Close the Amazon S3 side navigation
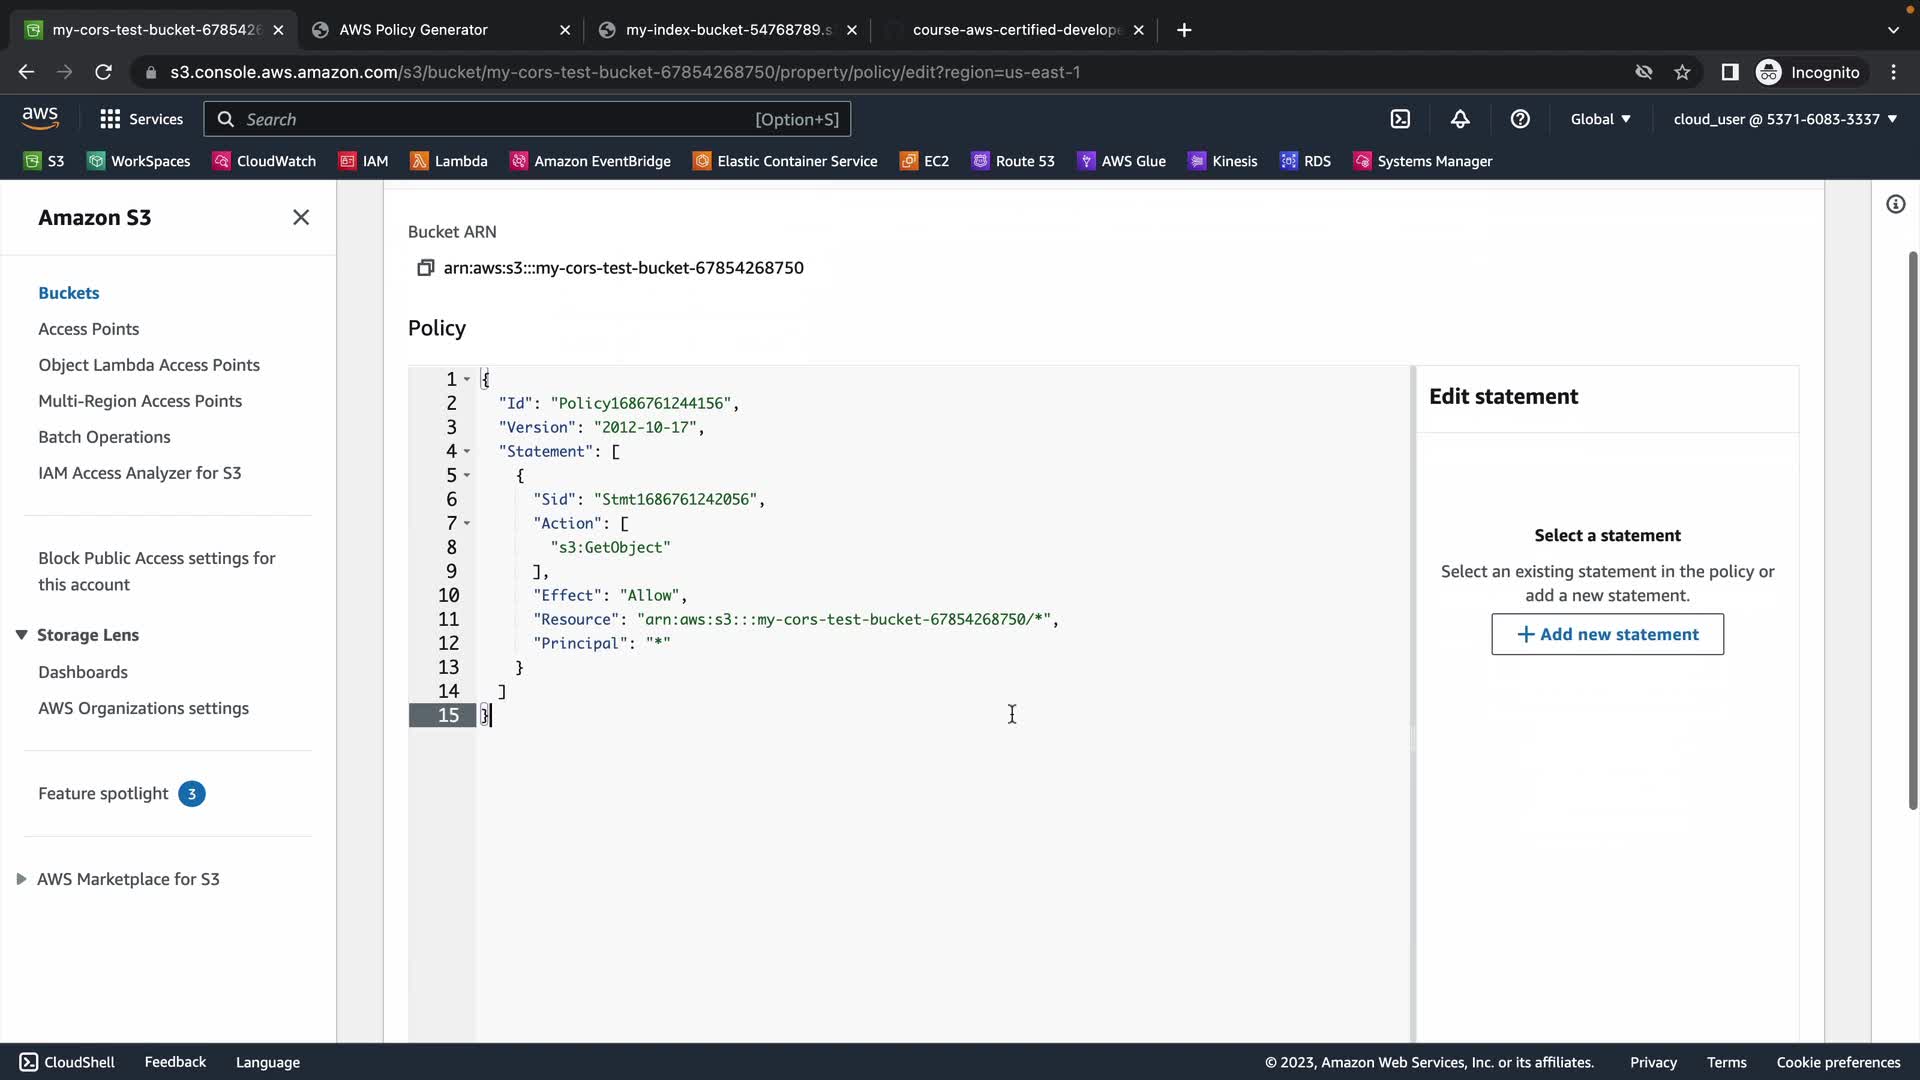This screenshot has height=1080, width=1920. click(x=301, y=217)
